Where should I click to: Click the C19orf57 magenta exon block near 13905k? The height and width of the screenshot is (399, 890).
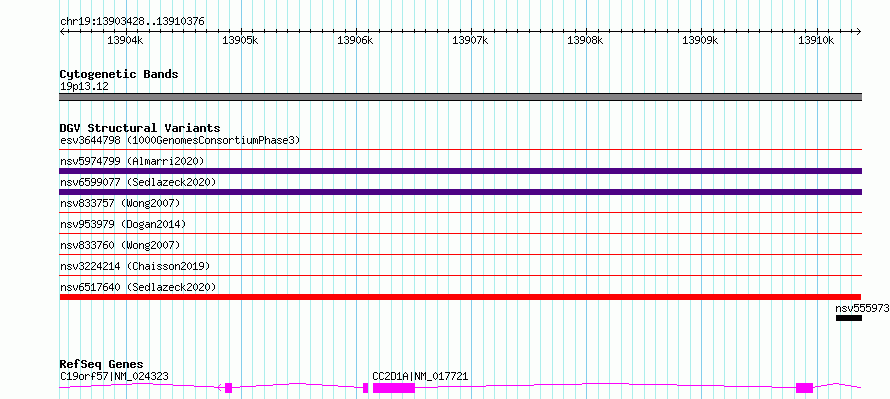(x=228, y=388)
